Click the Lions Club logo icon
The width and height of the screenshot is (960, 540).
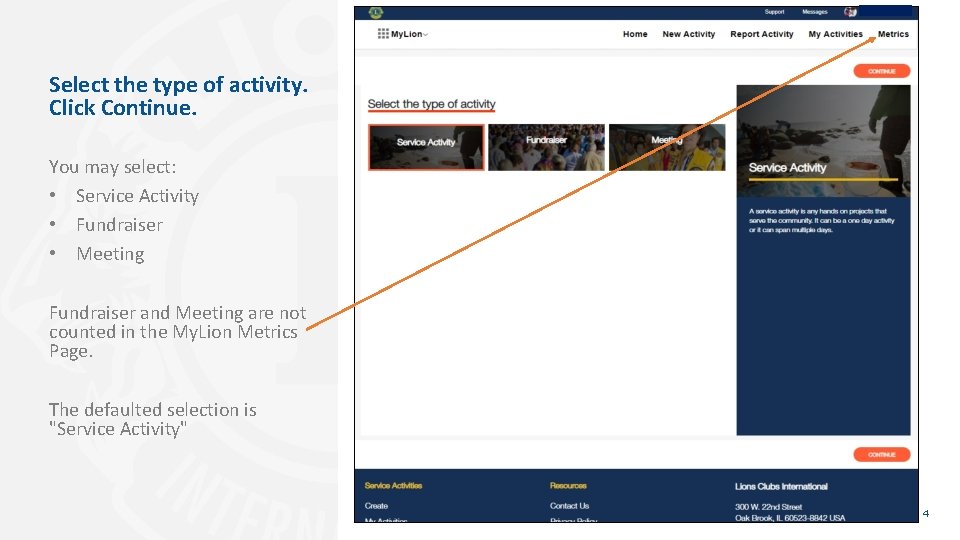pos(376,12)
